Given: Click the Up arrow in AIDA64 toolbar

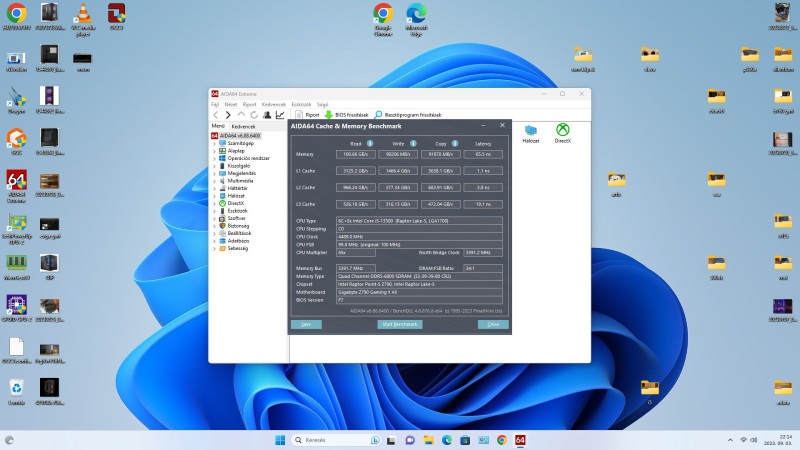Looking at the screenshot, I should 241,115.
